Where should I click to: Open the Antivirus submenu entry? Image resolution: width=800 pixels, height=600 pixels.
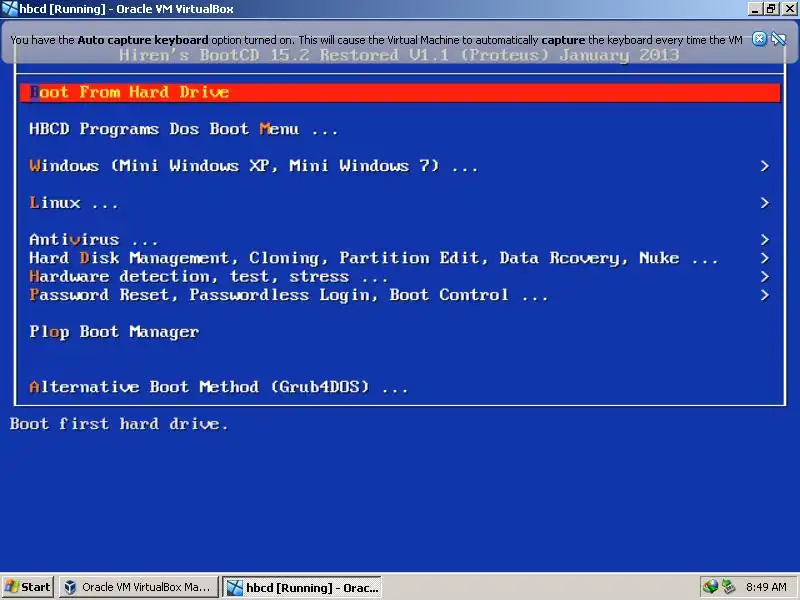pos(93,240)
